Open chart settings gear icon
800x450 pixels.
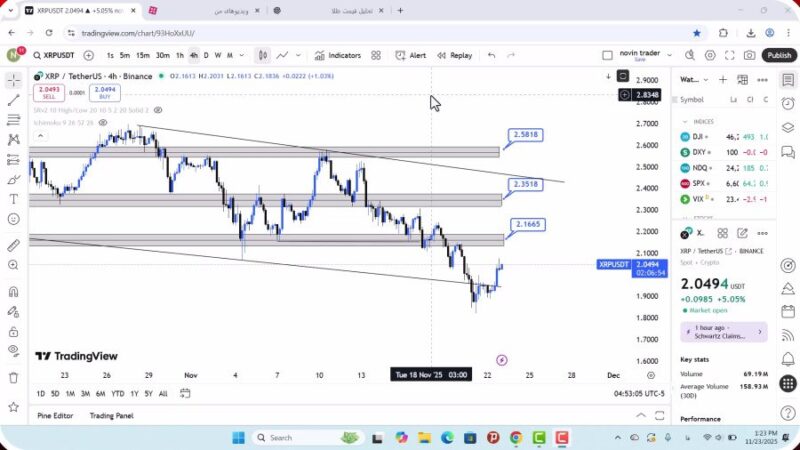711,56
